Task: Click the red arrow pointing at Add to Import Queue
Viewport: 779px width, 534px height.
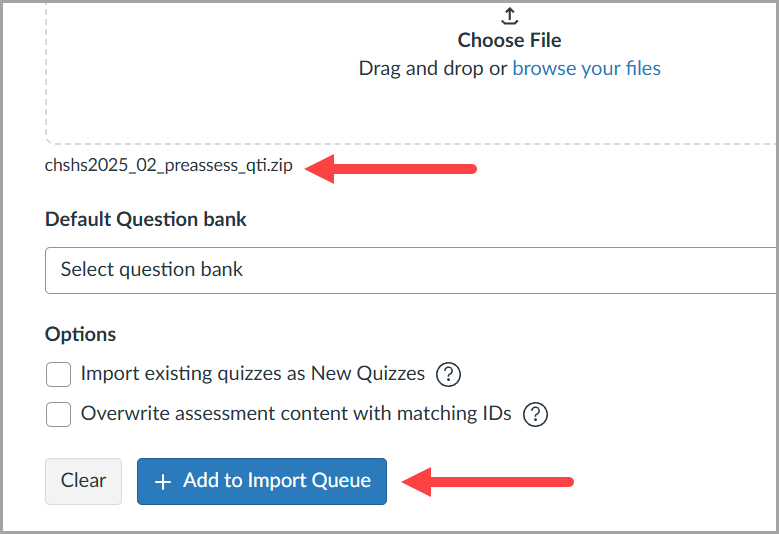Action: pos(487,482)
